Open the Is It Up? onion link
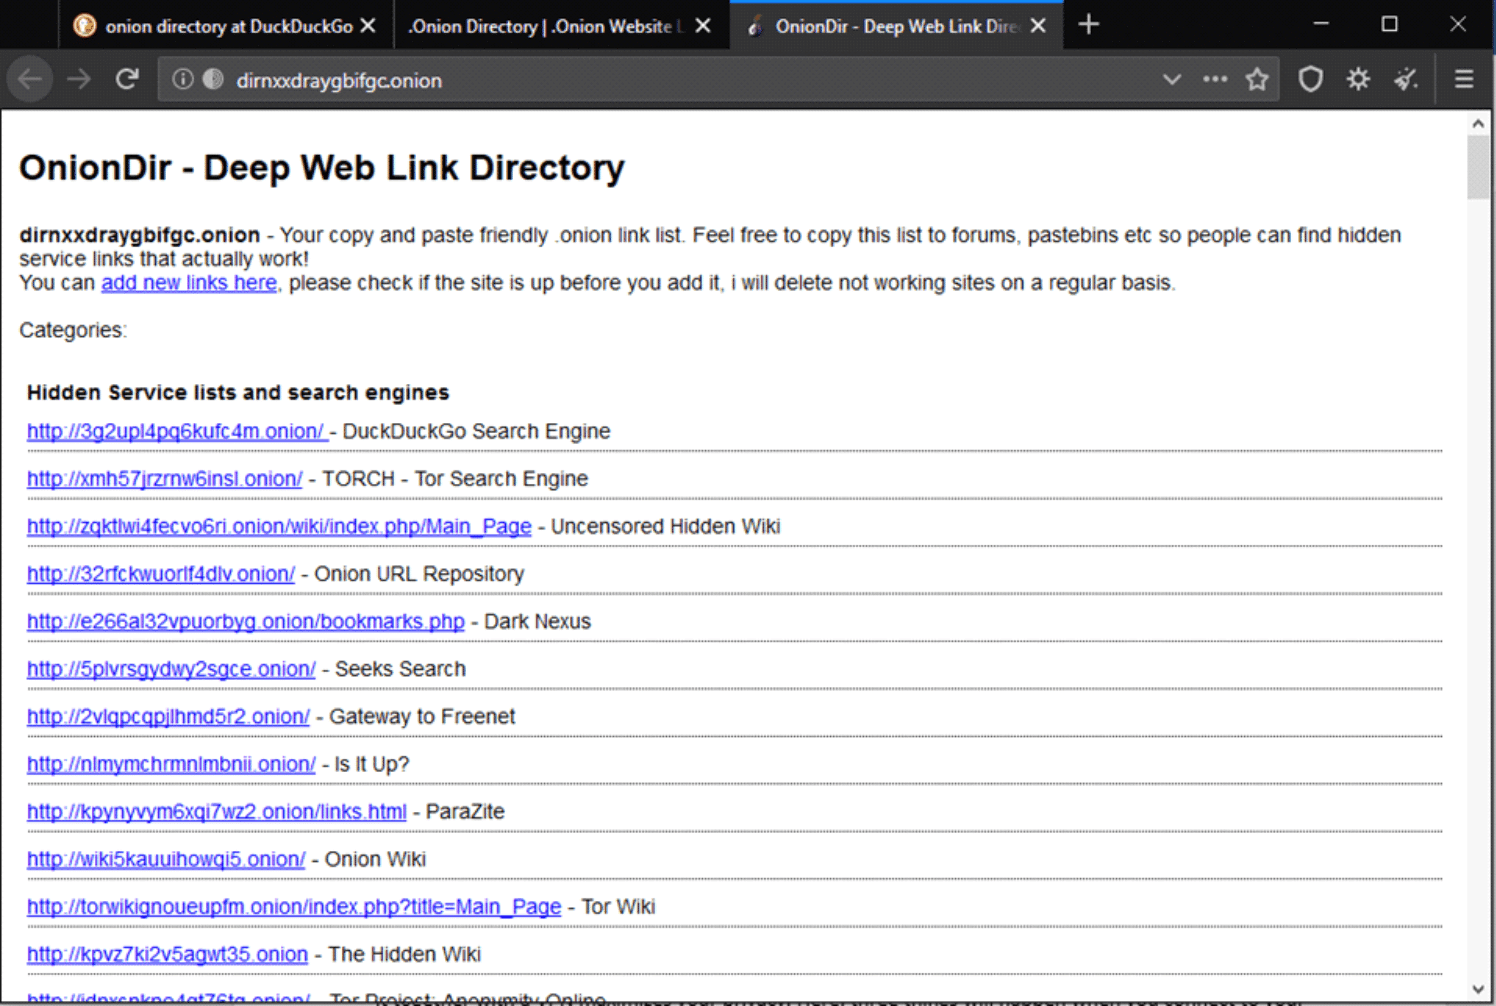The width and height of the screenshot is (1496, 1006). pyautogui.click(x=171, y=764)
